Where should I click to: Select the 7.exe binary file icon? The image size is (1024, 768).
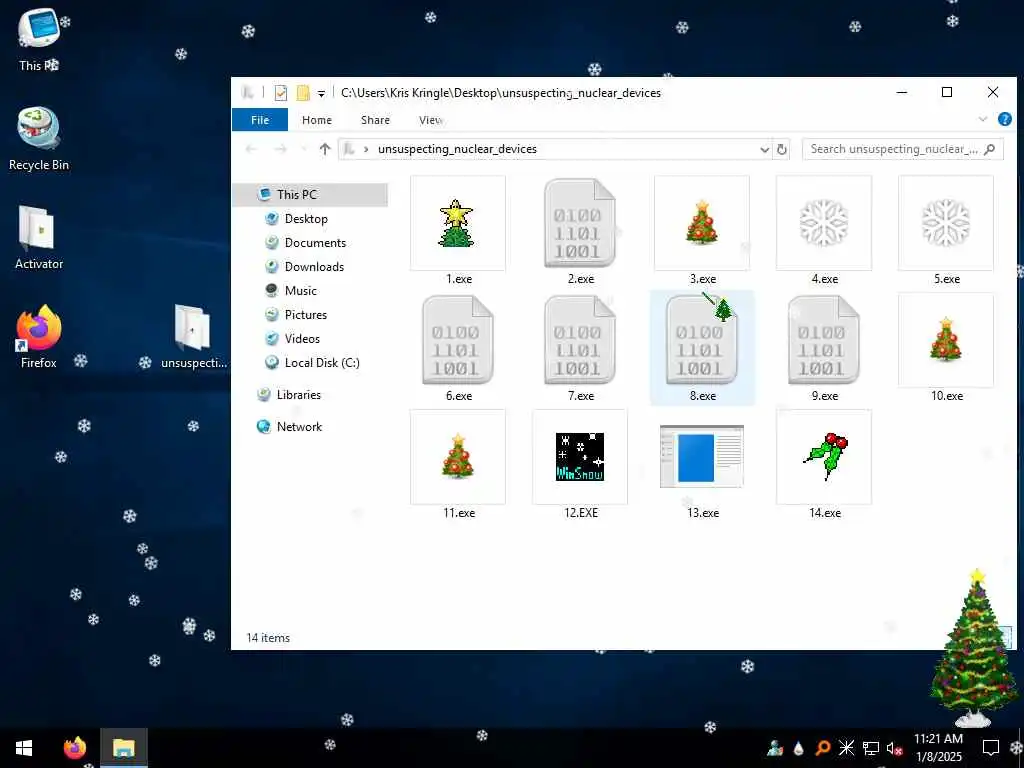580,340
